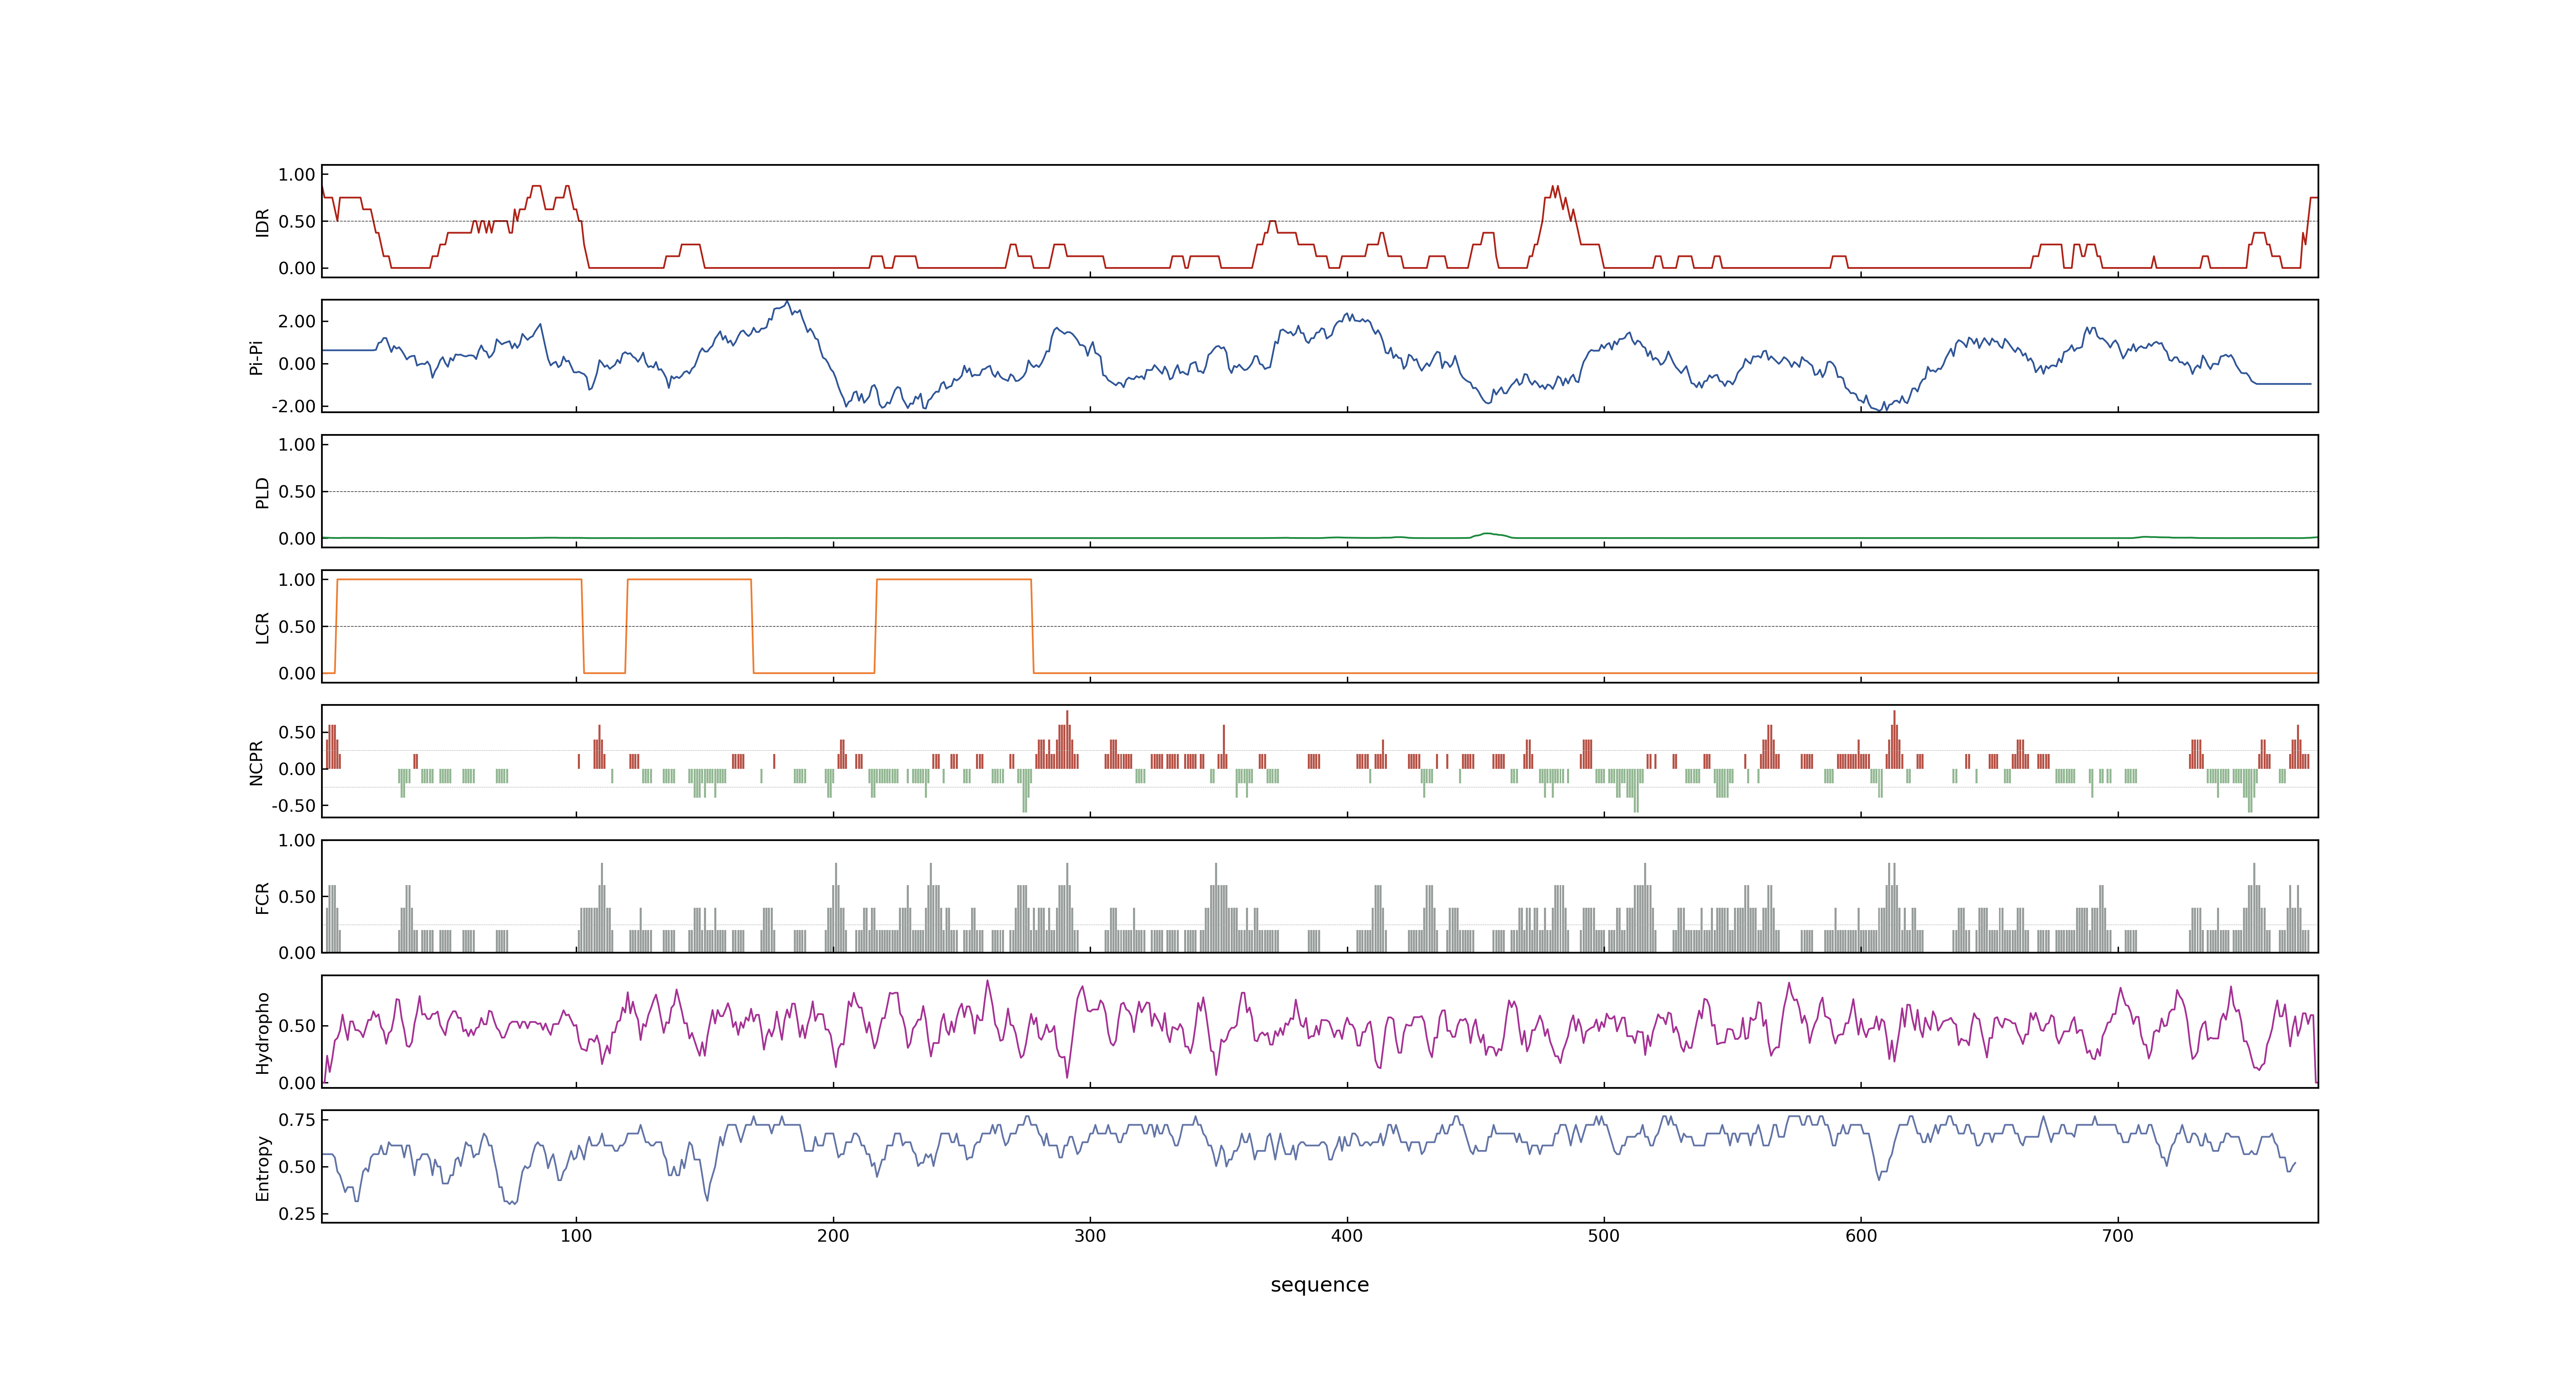Click the 1.00 tick on PLD axis
The image size is (2576, 1374).
coord(297,445)
